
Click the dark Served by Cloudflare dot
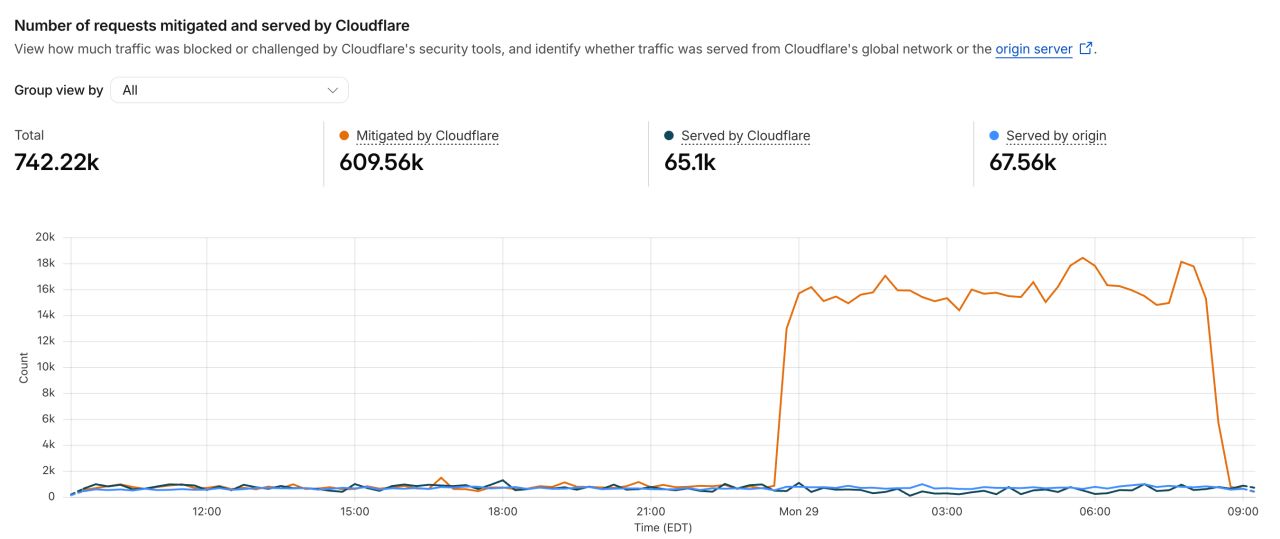pyautogui.click(x=669, y=135)
